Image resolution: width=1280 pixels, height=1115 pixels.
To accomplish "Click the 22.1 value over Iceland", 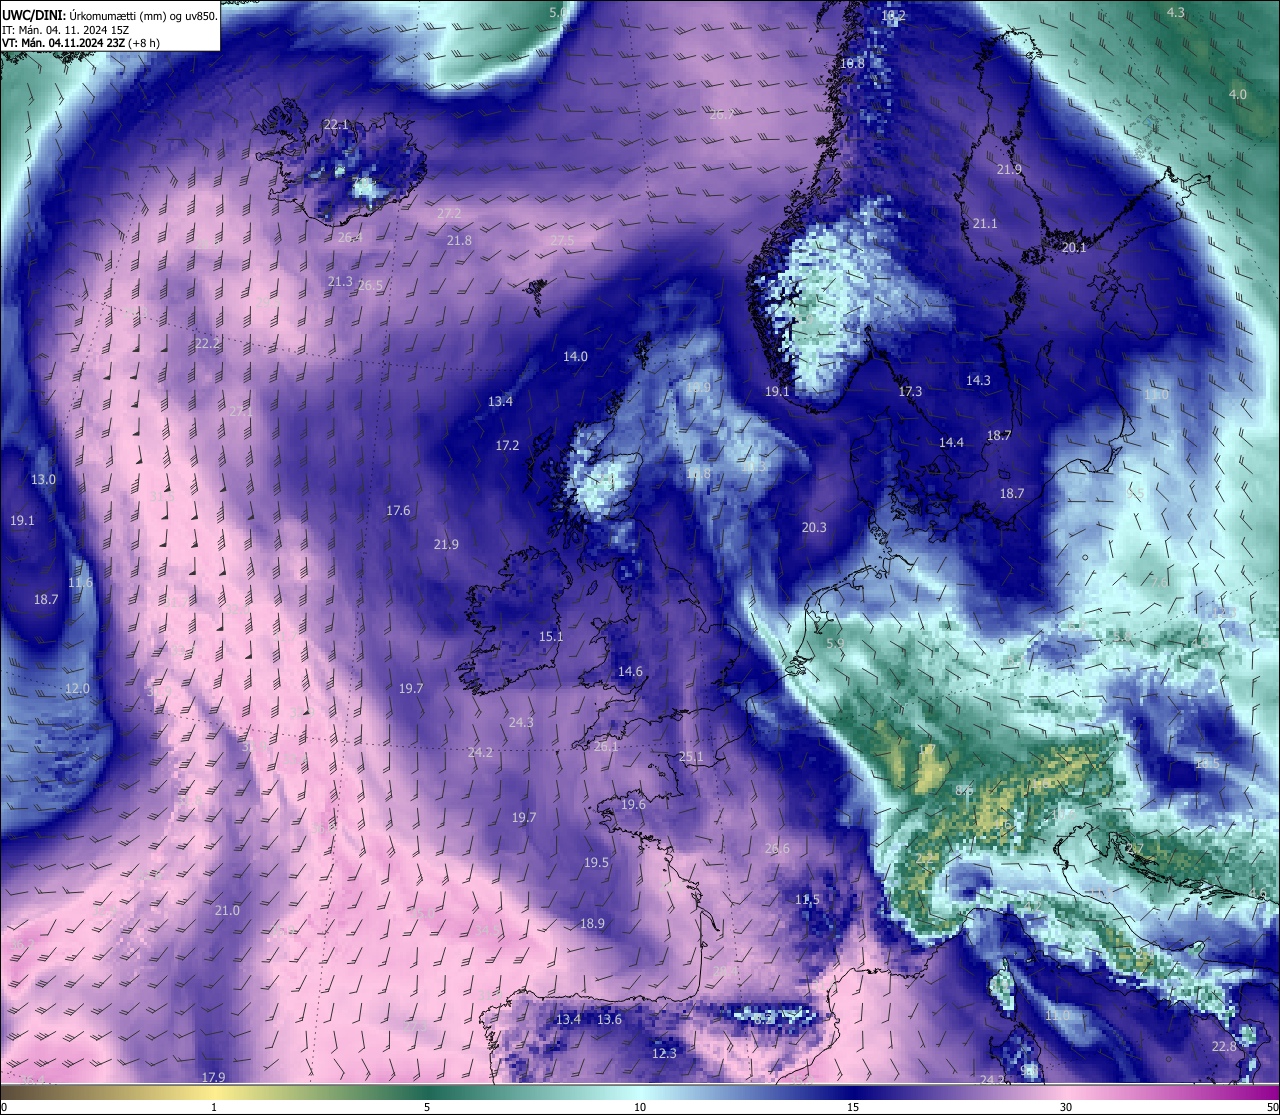I will [336, 125].
